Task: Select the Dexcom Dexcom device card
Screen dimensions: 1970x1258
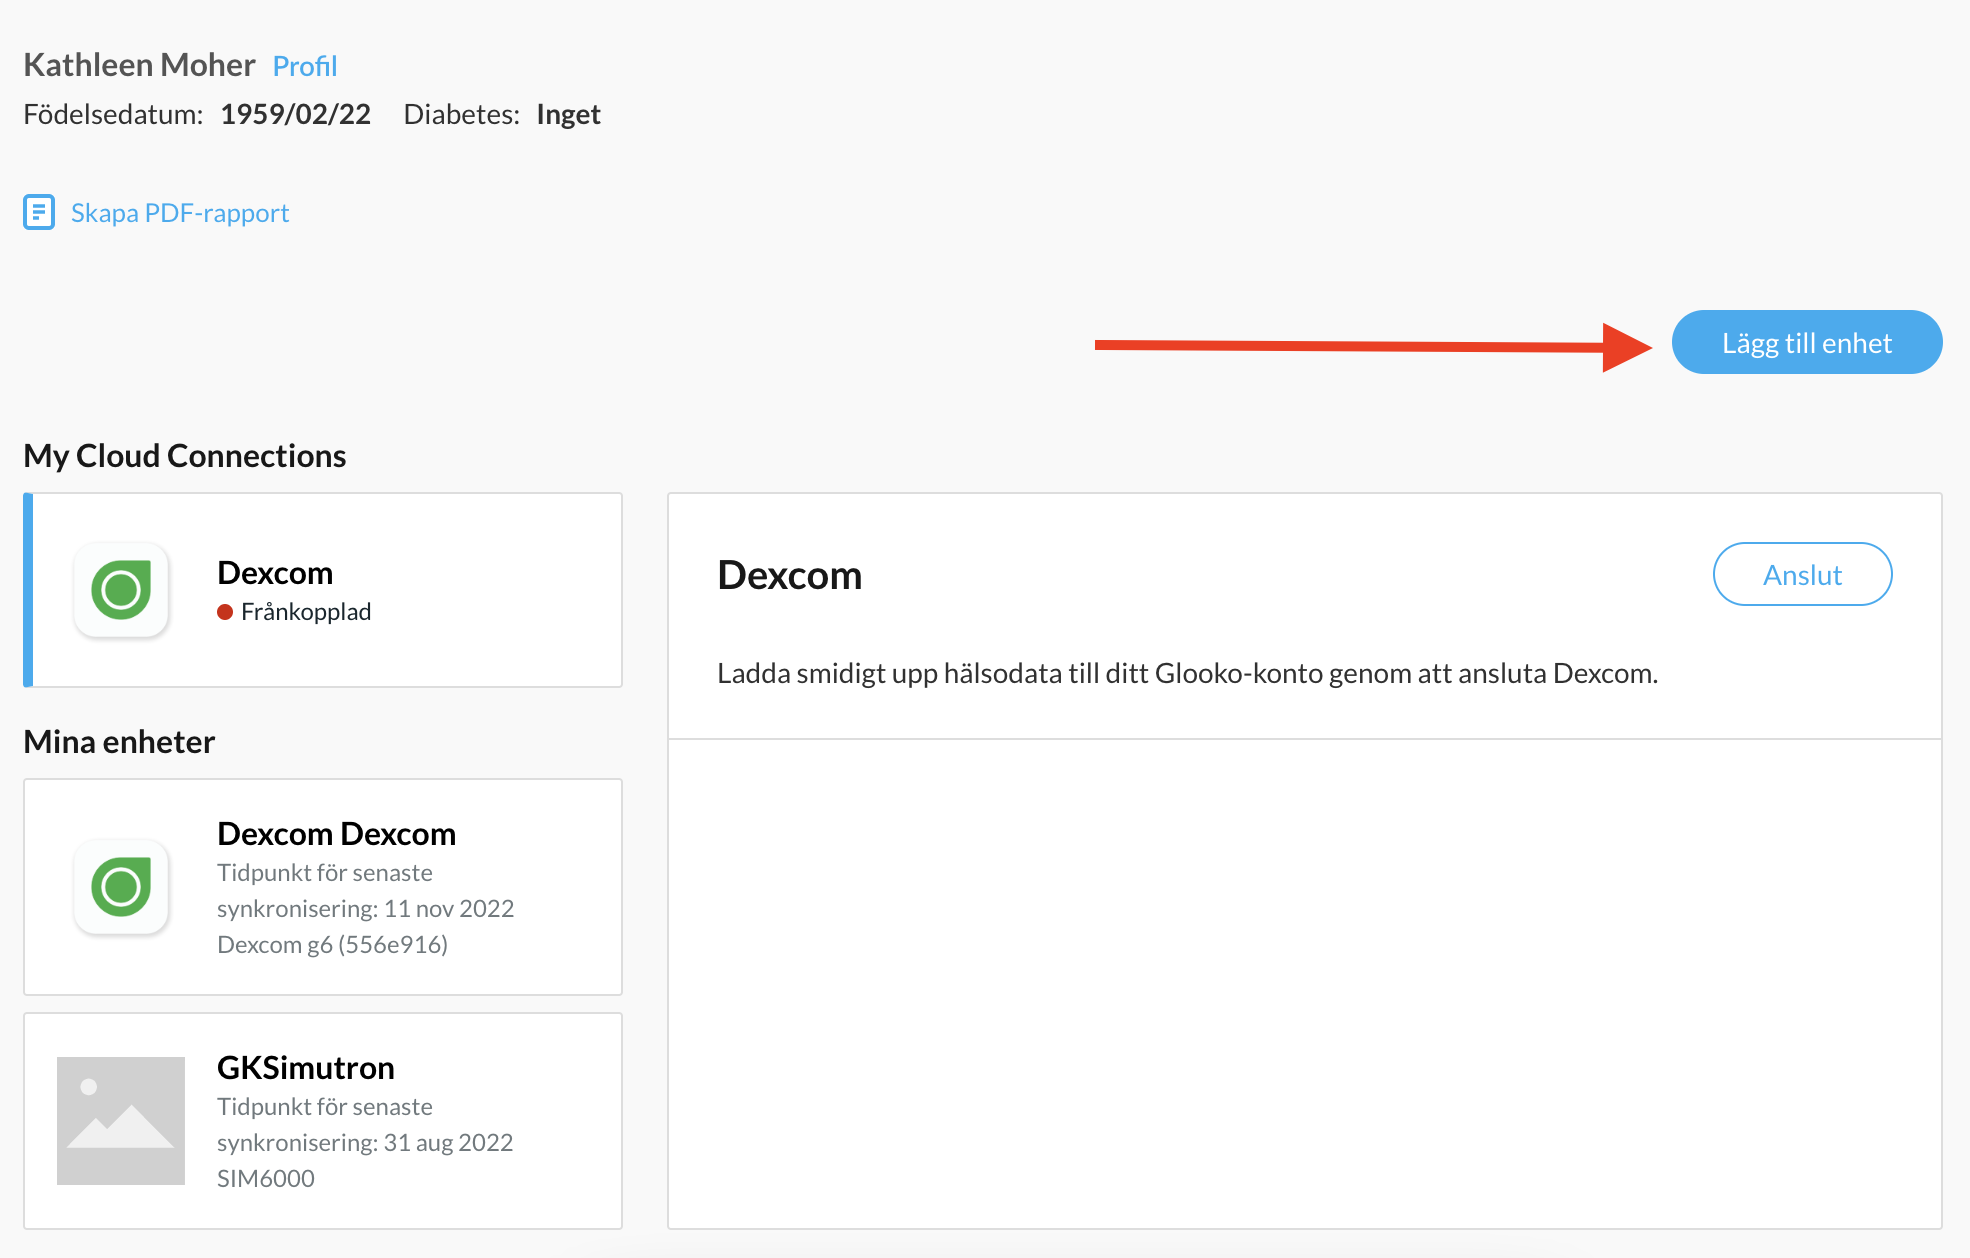Action: 323,887
